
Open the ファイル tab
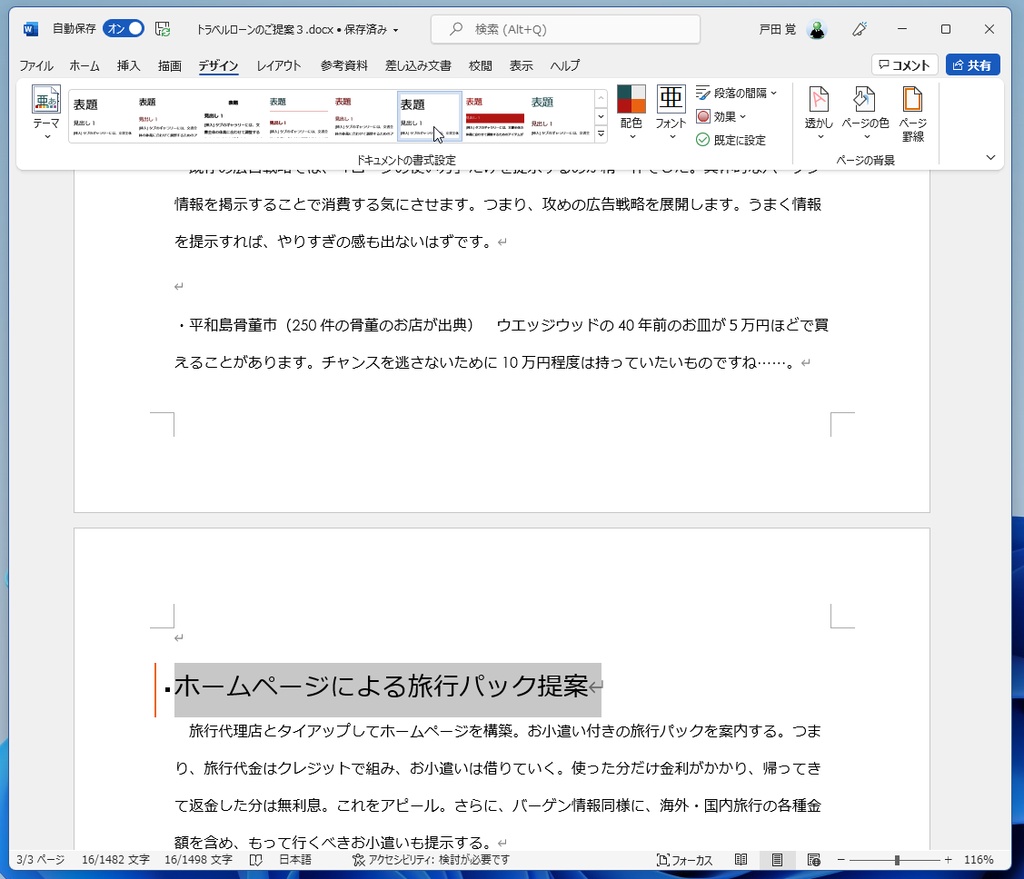pyautogui.click(x=36, y=65)
